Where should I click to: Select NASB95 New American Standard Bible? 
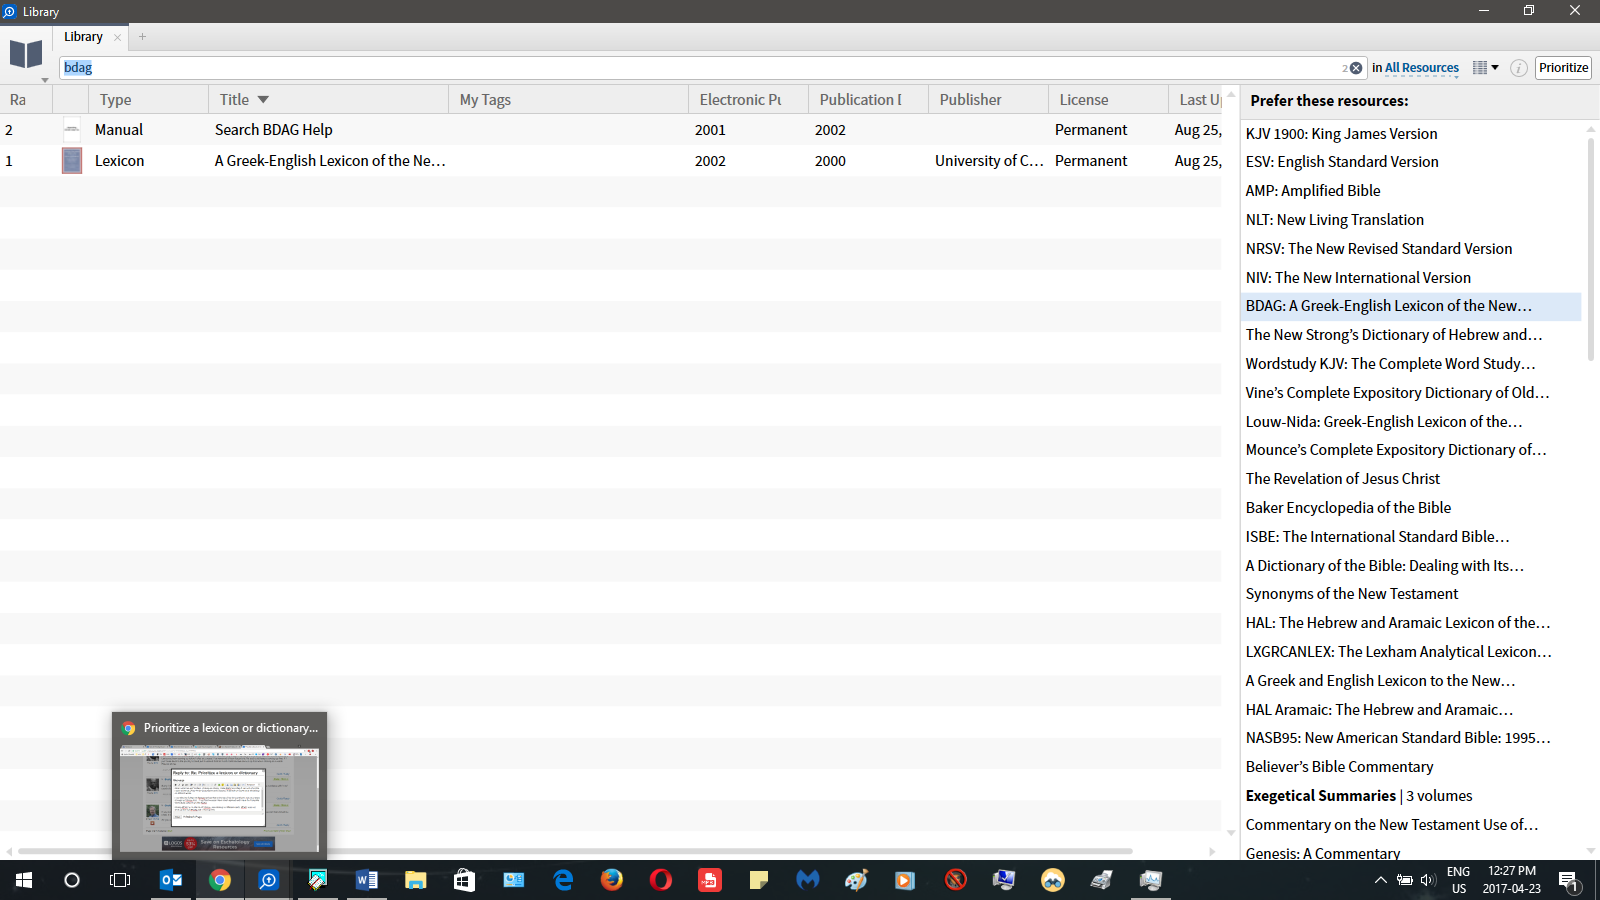pos(1398,738)
